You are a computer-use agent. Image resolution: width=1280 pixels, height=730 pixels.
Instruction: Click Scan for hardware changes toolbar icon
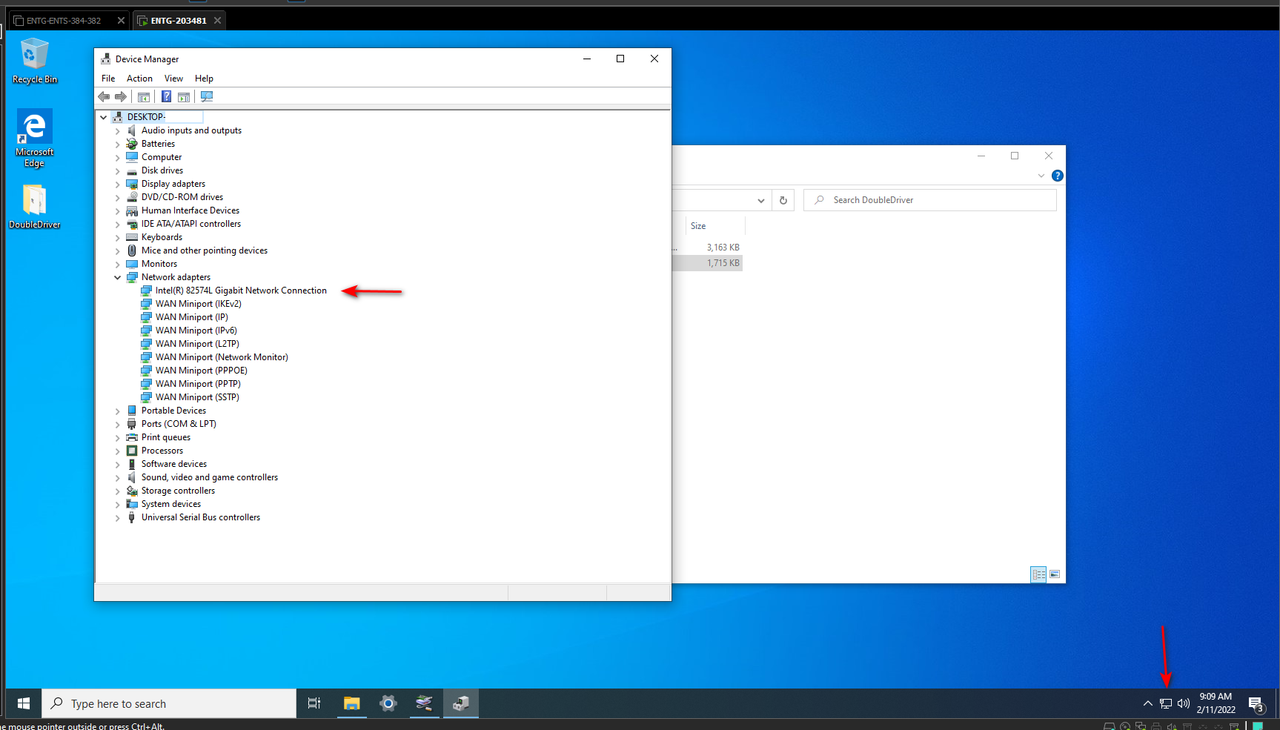[207, 97]
